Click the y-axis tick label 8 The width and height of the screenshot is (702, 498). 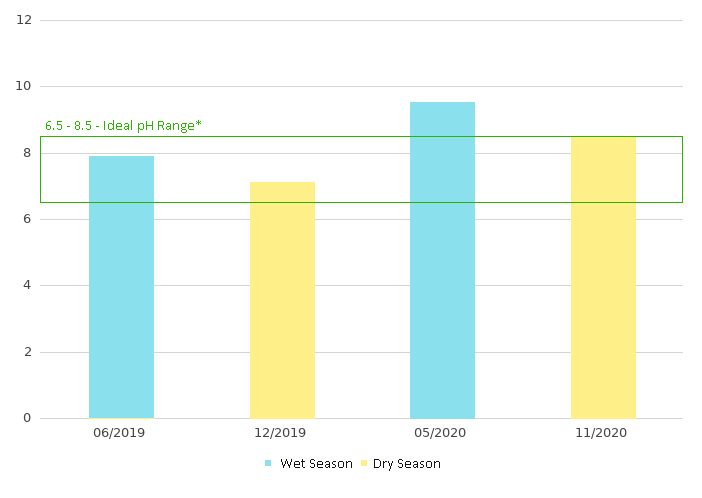coord(27,153)
